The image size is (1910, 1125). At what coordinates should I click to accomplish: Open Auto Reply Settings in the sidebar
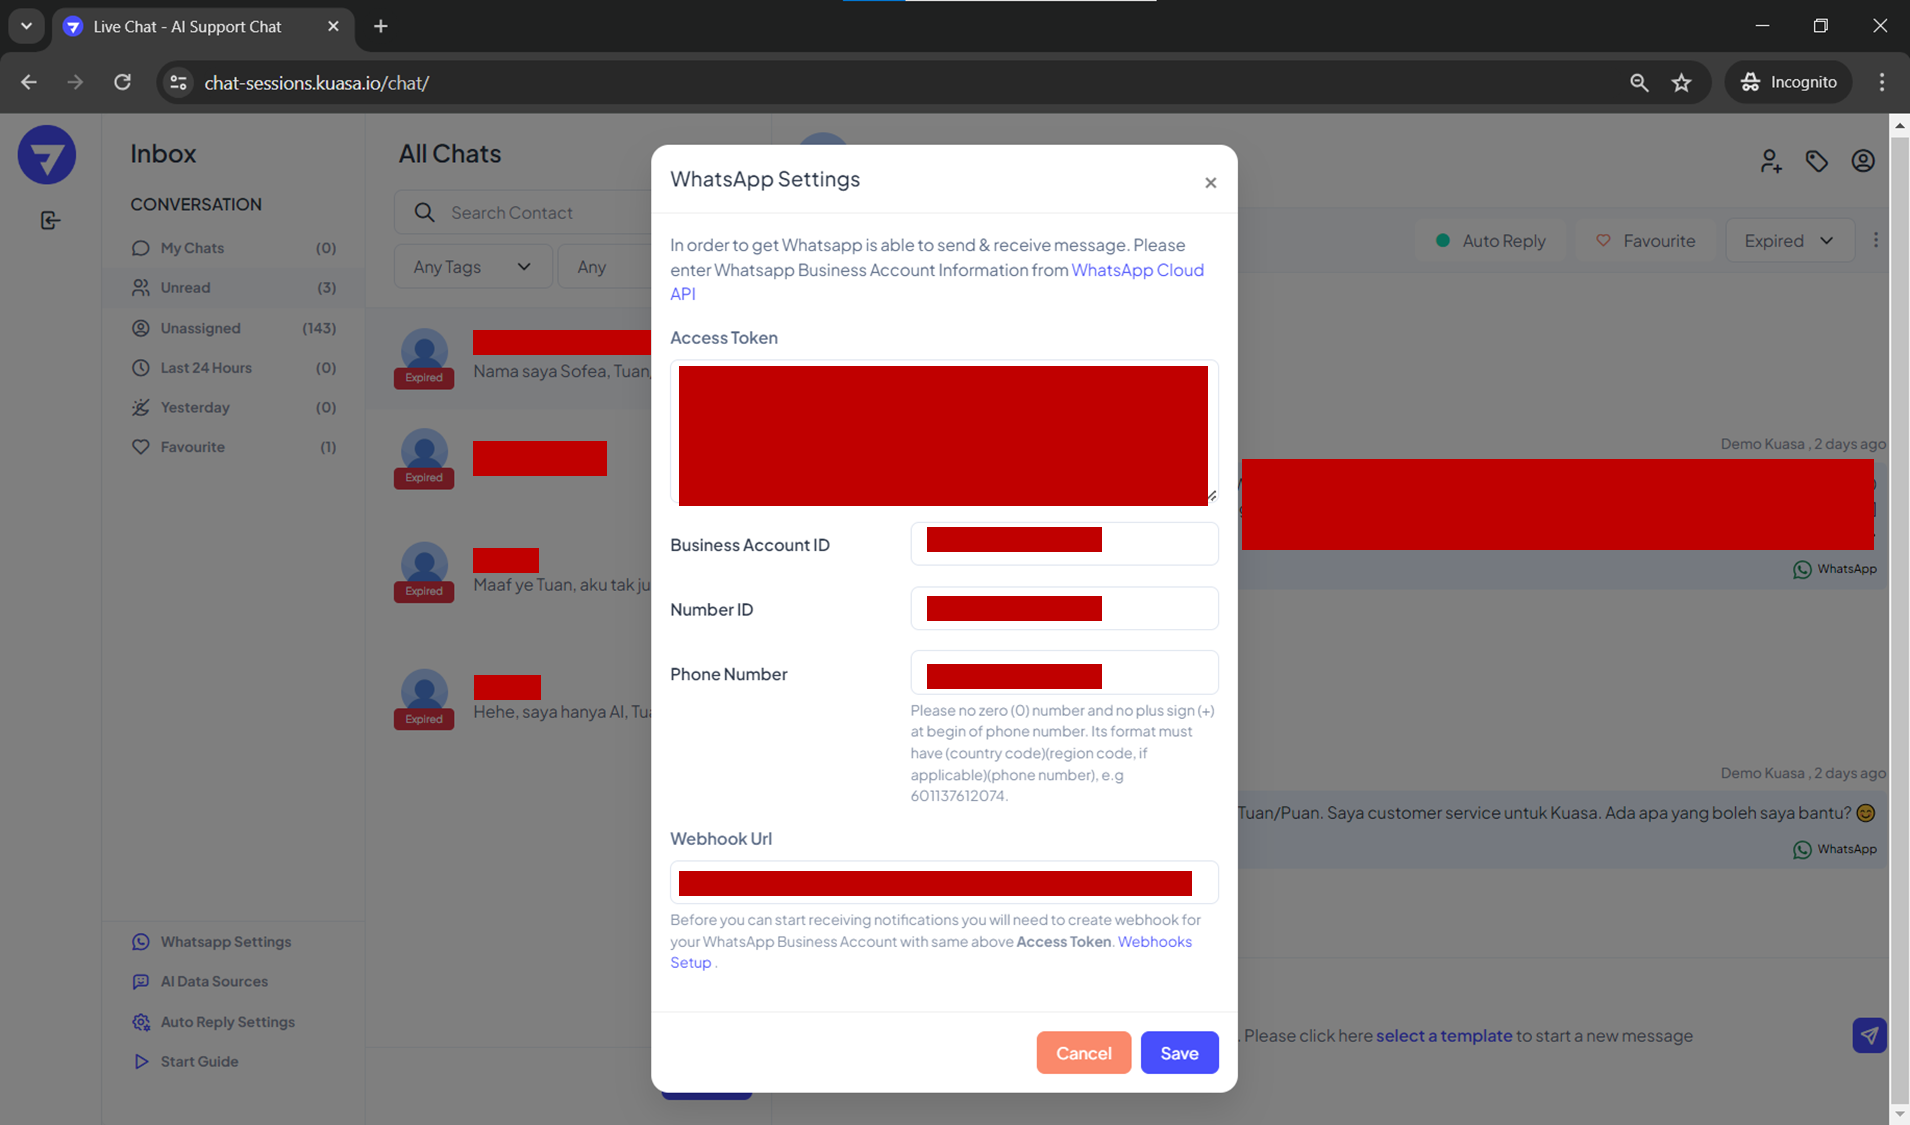[227, 1022]
